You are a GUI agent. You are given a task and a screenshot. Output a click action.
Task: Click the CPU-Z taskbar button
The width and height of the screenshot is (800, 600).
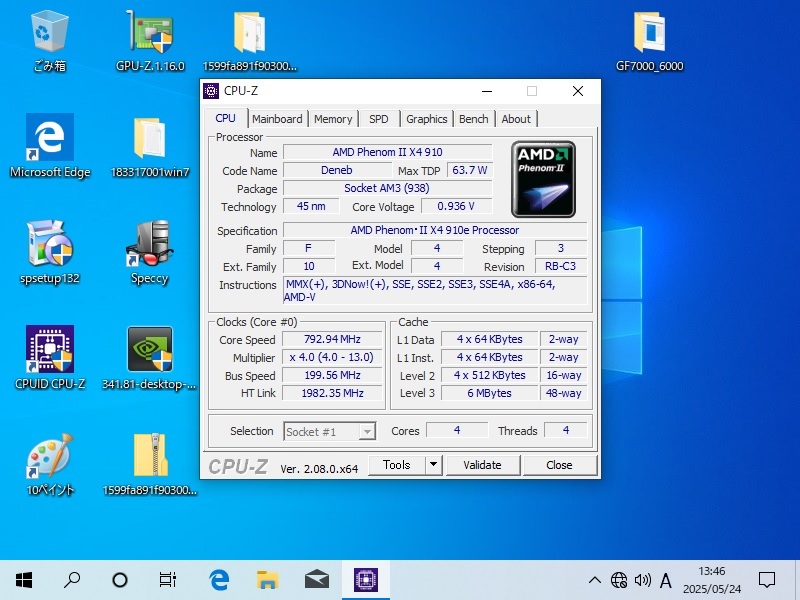click(366, 580)
